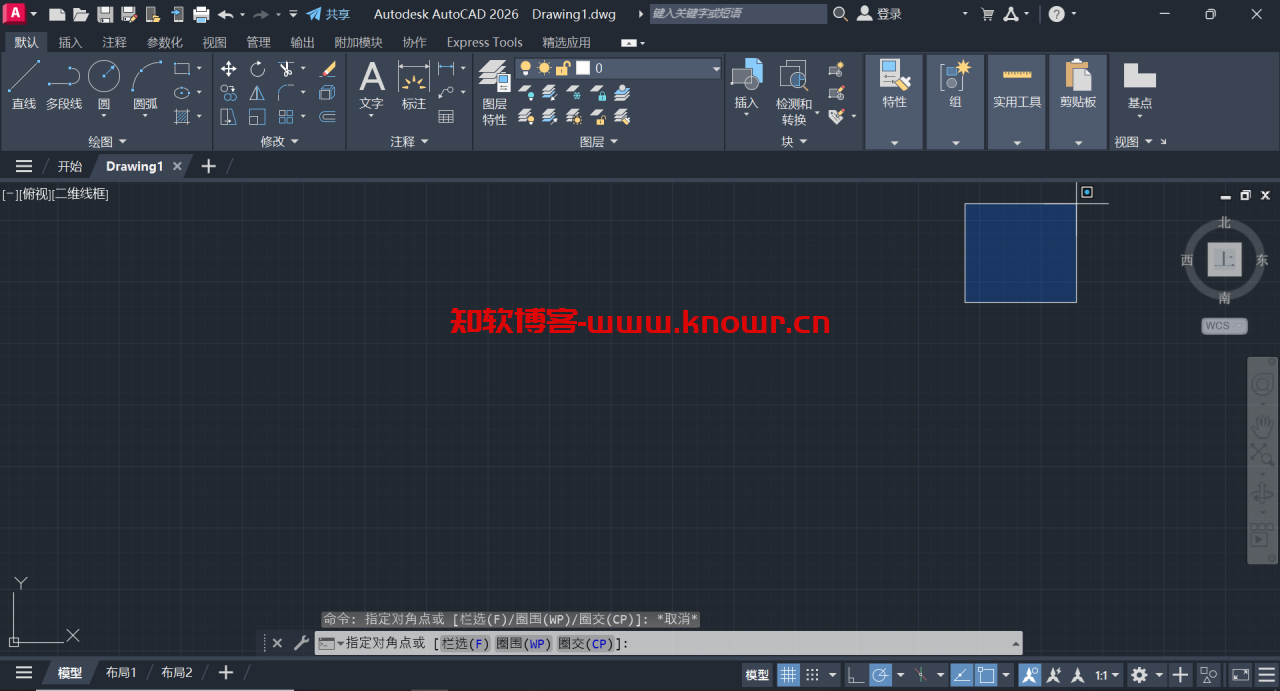
Task: Click 上 top face of ViewCube
Action: pos(1225,260)
